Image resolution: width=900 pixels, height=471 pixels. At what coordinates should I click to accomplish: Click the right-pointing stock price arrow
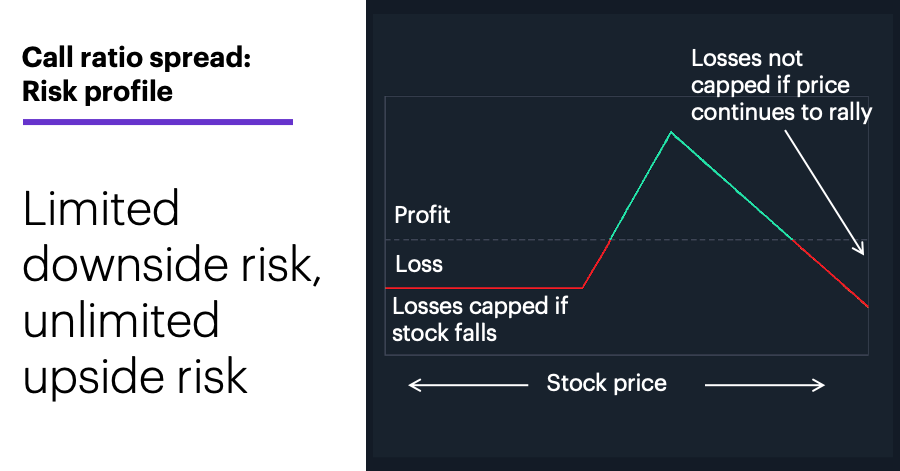click(x=765, y=385)
